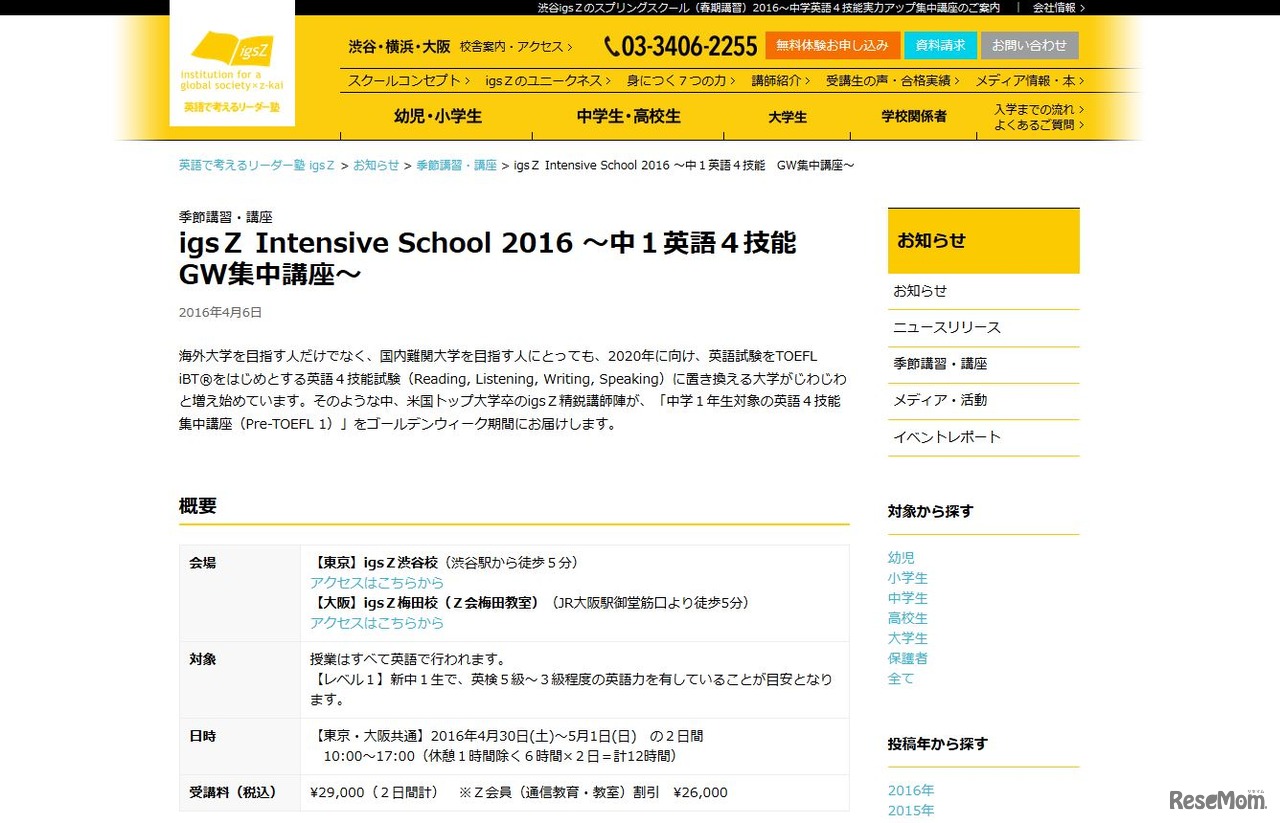Open the 講師紹介 menu item
This screenshot has width=1280, height=823.
click(x=781, y=81)
